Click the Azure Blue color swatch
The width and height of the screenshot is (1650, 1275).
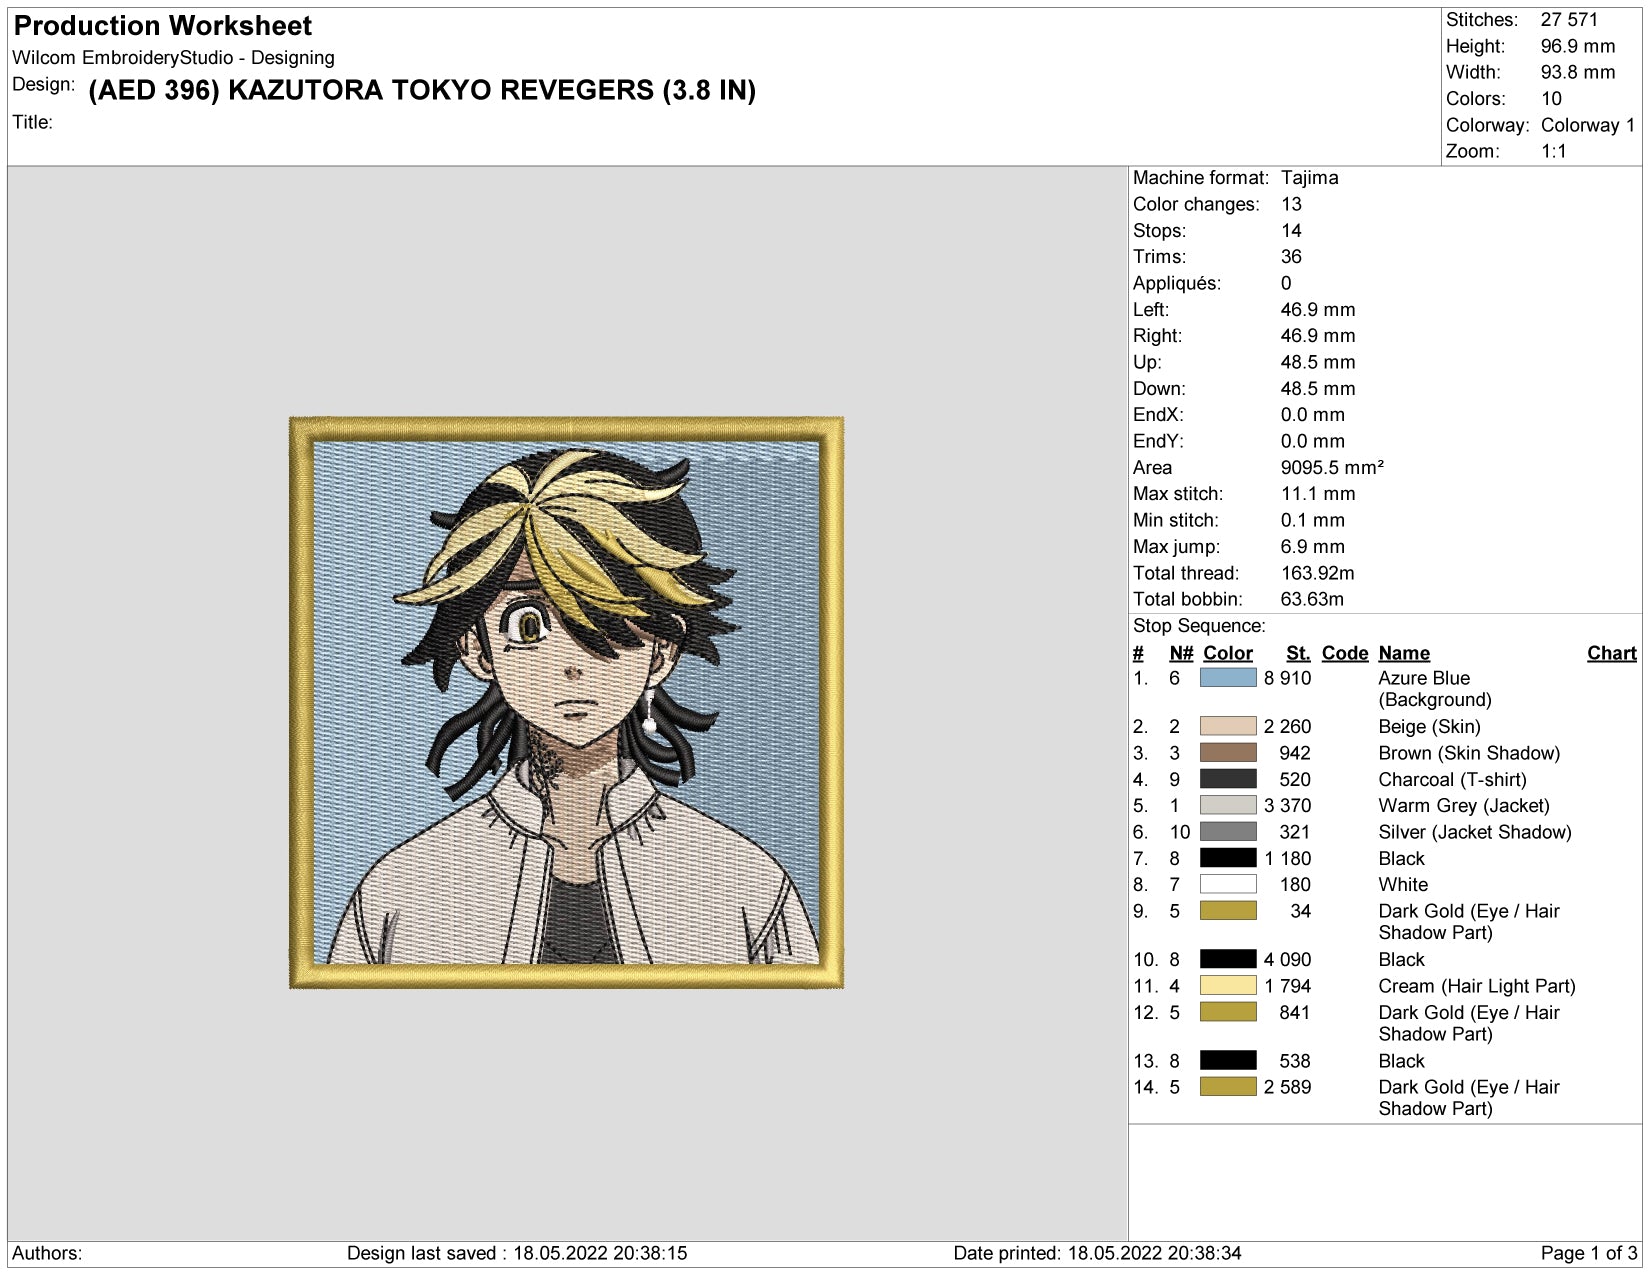click(x=1228, y=678)
